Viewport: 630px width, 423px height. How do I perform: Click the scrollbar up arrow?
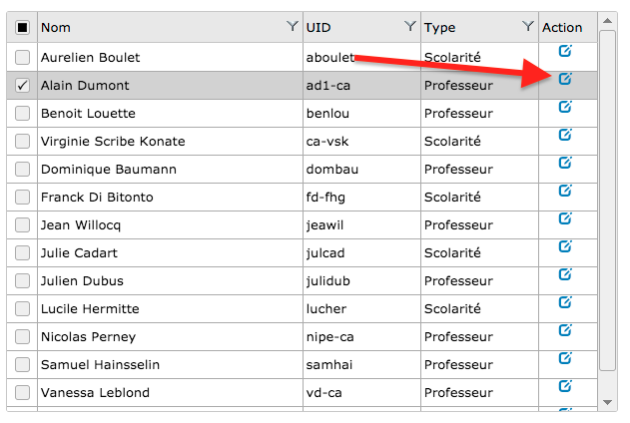tap(607, 21)
